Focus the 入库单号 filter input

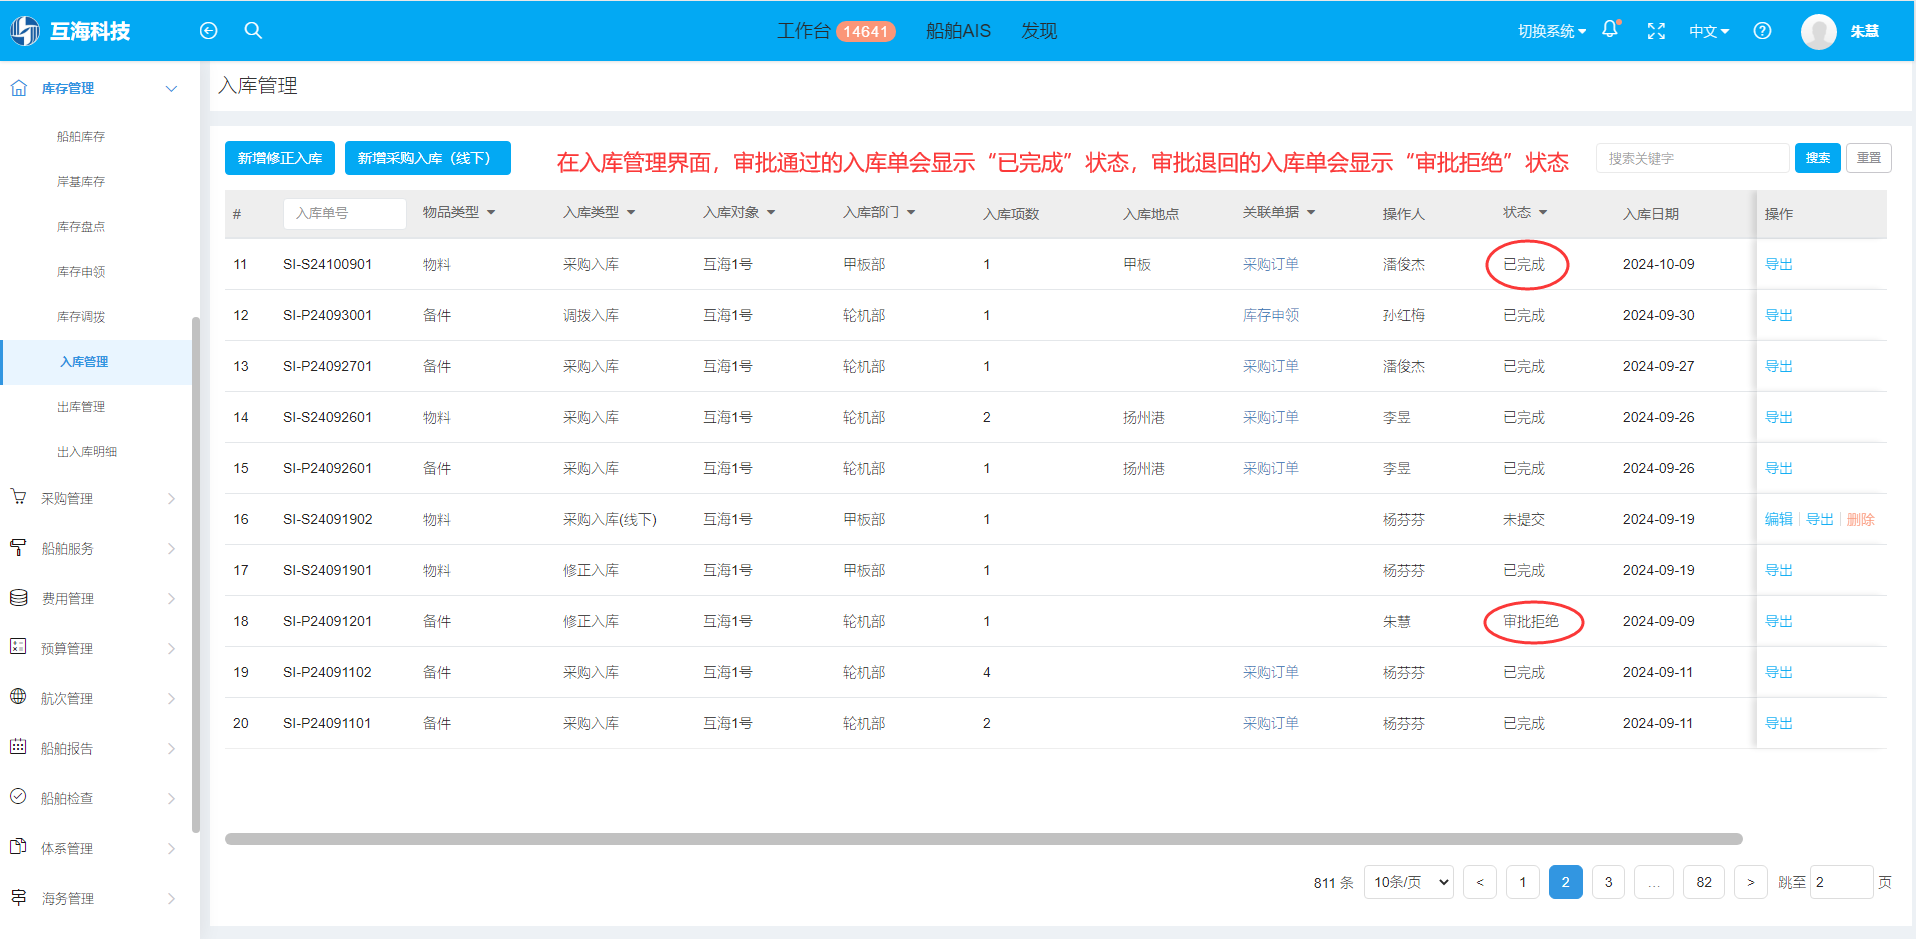click(x=345, y=213)
